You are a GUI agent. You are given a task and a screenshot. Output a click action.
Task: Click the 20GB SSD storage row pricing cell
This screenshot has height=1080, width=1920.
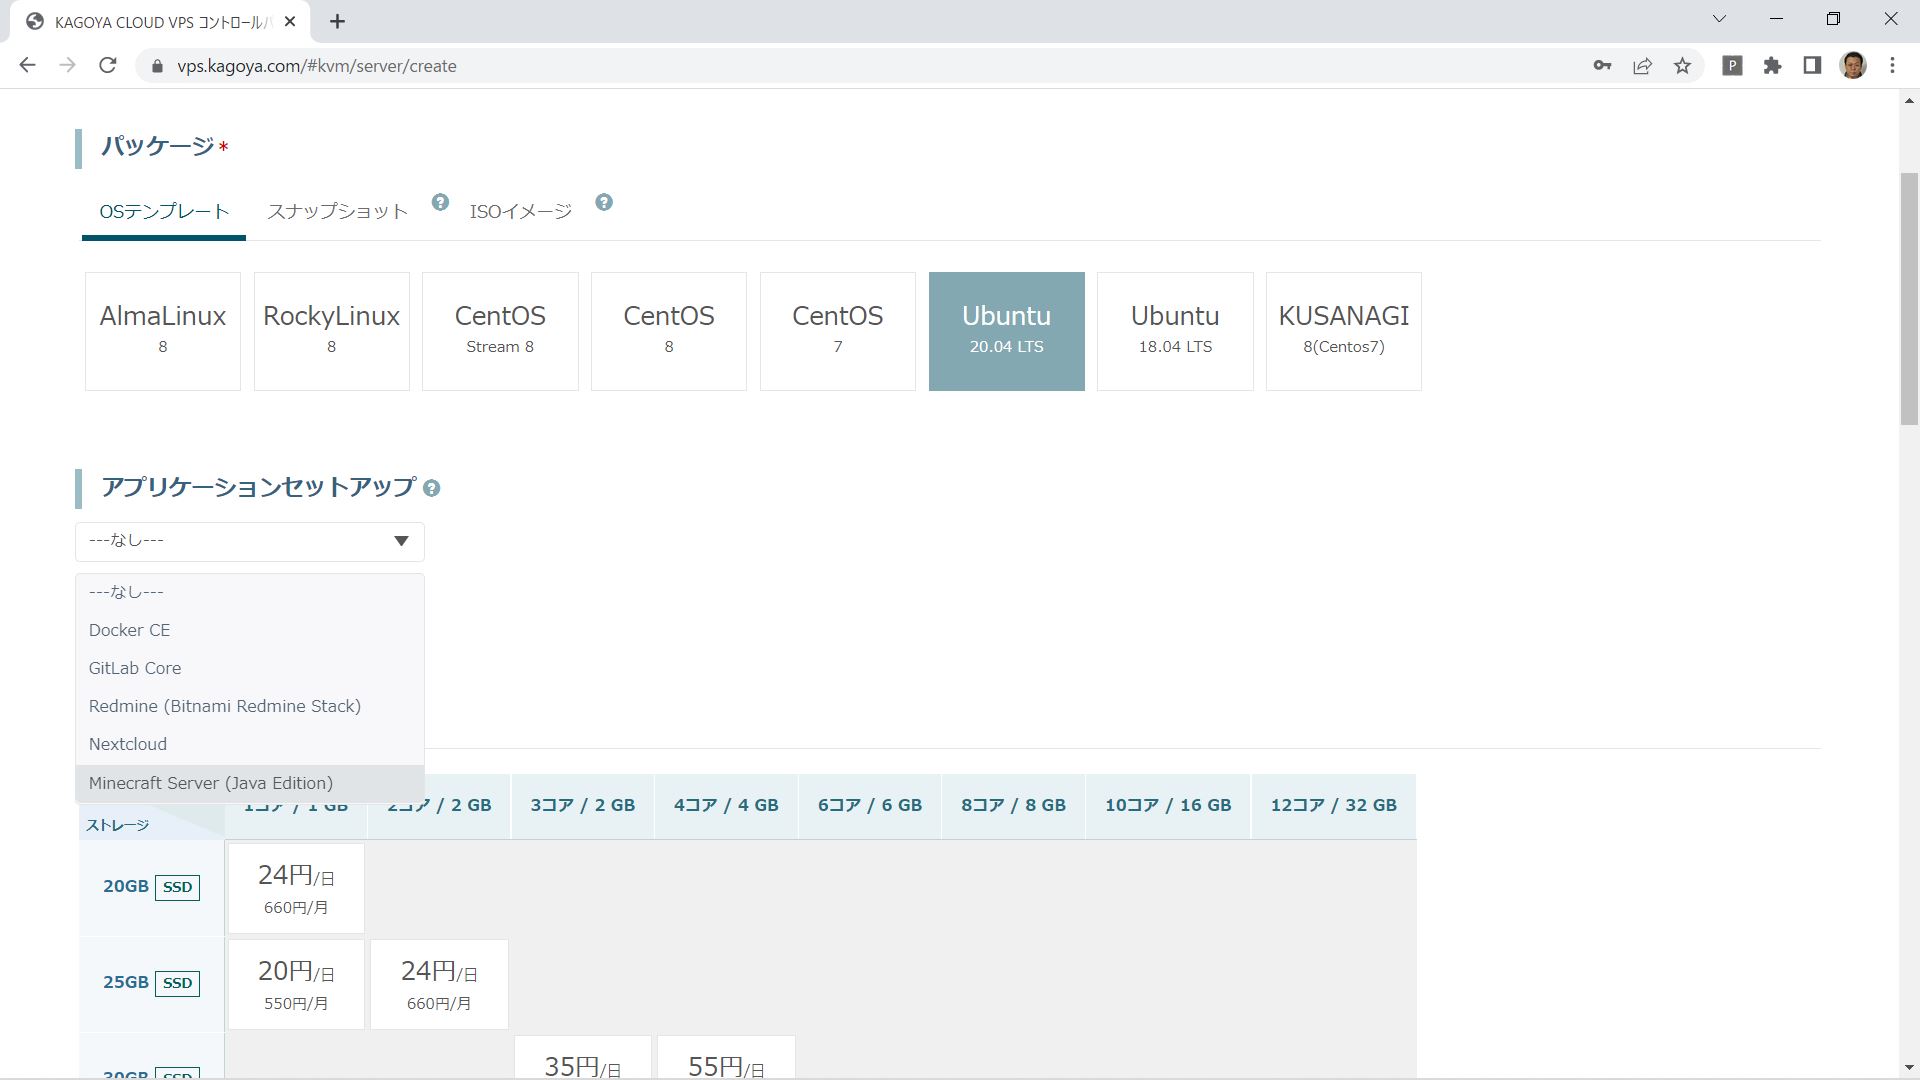point(295,887)
